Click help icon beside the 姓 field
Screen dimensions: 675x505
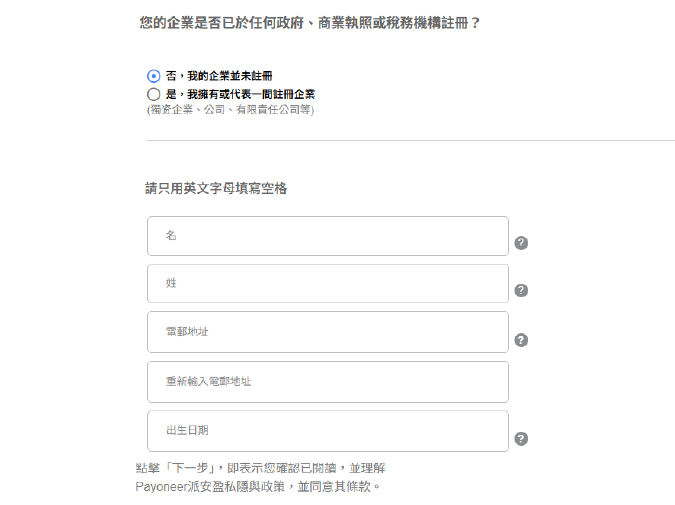tap(521, 291)
